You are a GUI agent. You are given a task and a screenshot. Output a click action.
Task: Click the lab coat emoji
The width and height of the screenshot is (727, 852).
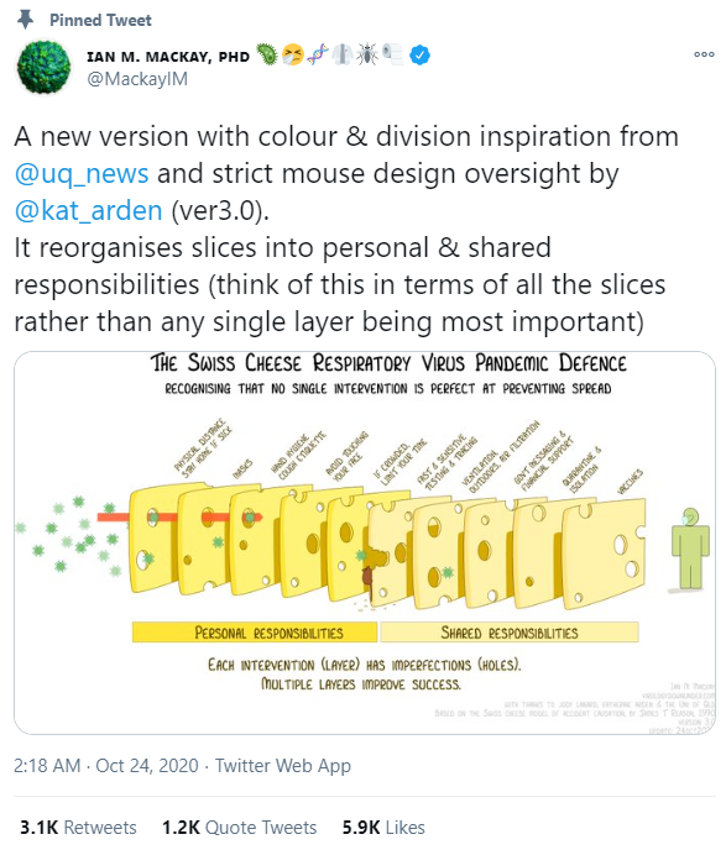[x=342, y=54]
